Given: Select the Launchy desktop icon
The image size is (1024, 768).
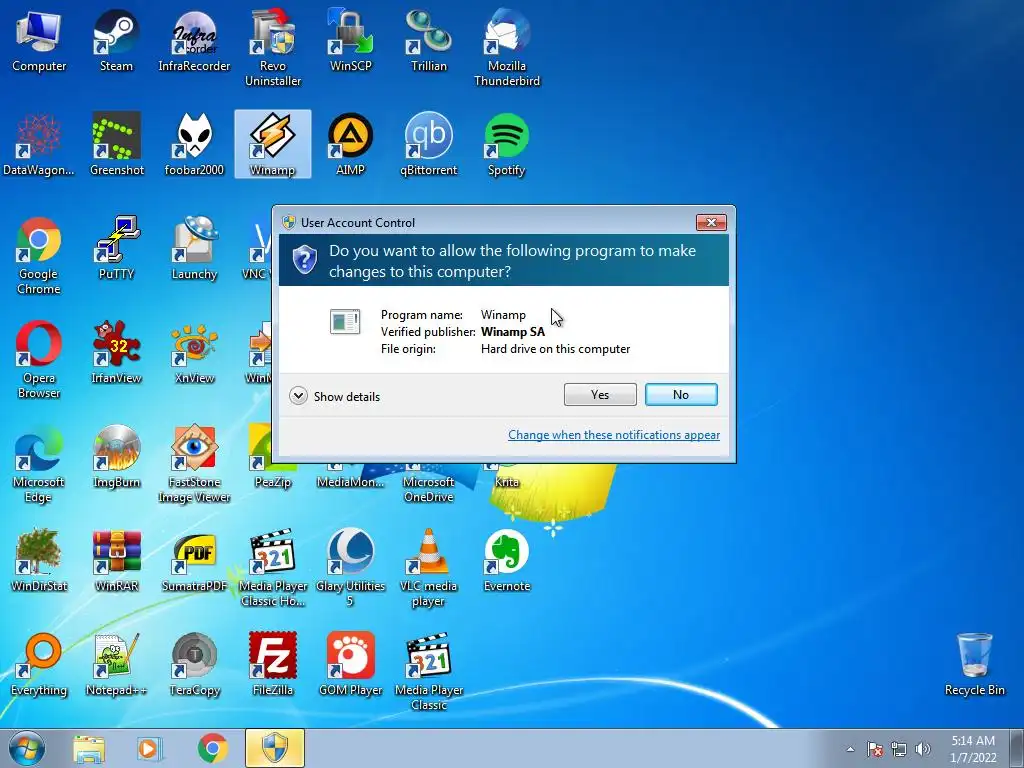Looking at the screenshot, I should pyautogui.click(x=194, y=249).
